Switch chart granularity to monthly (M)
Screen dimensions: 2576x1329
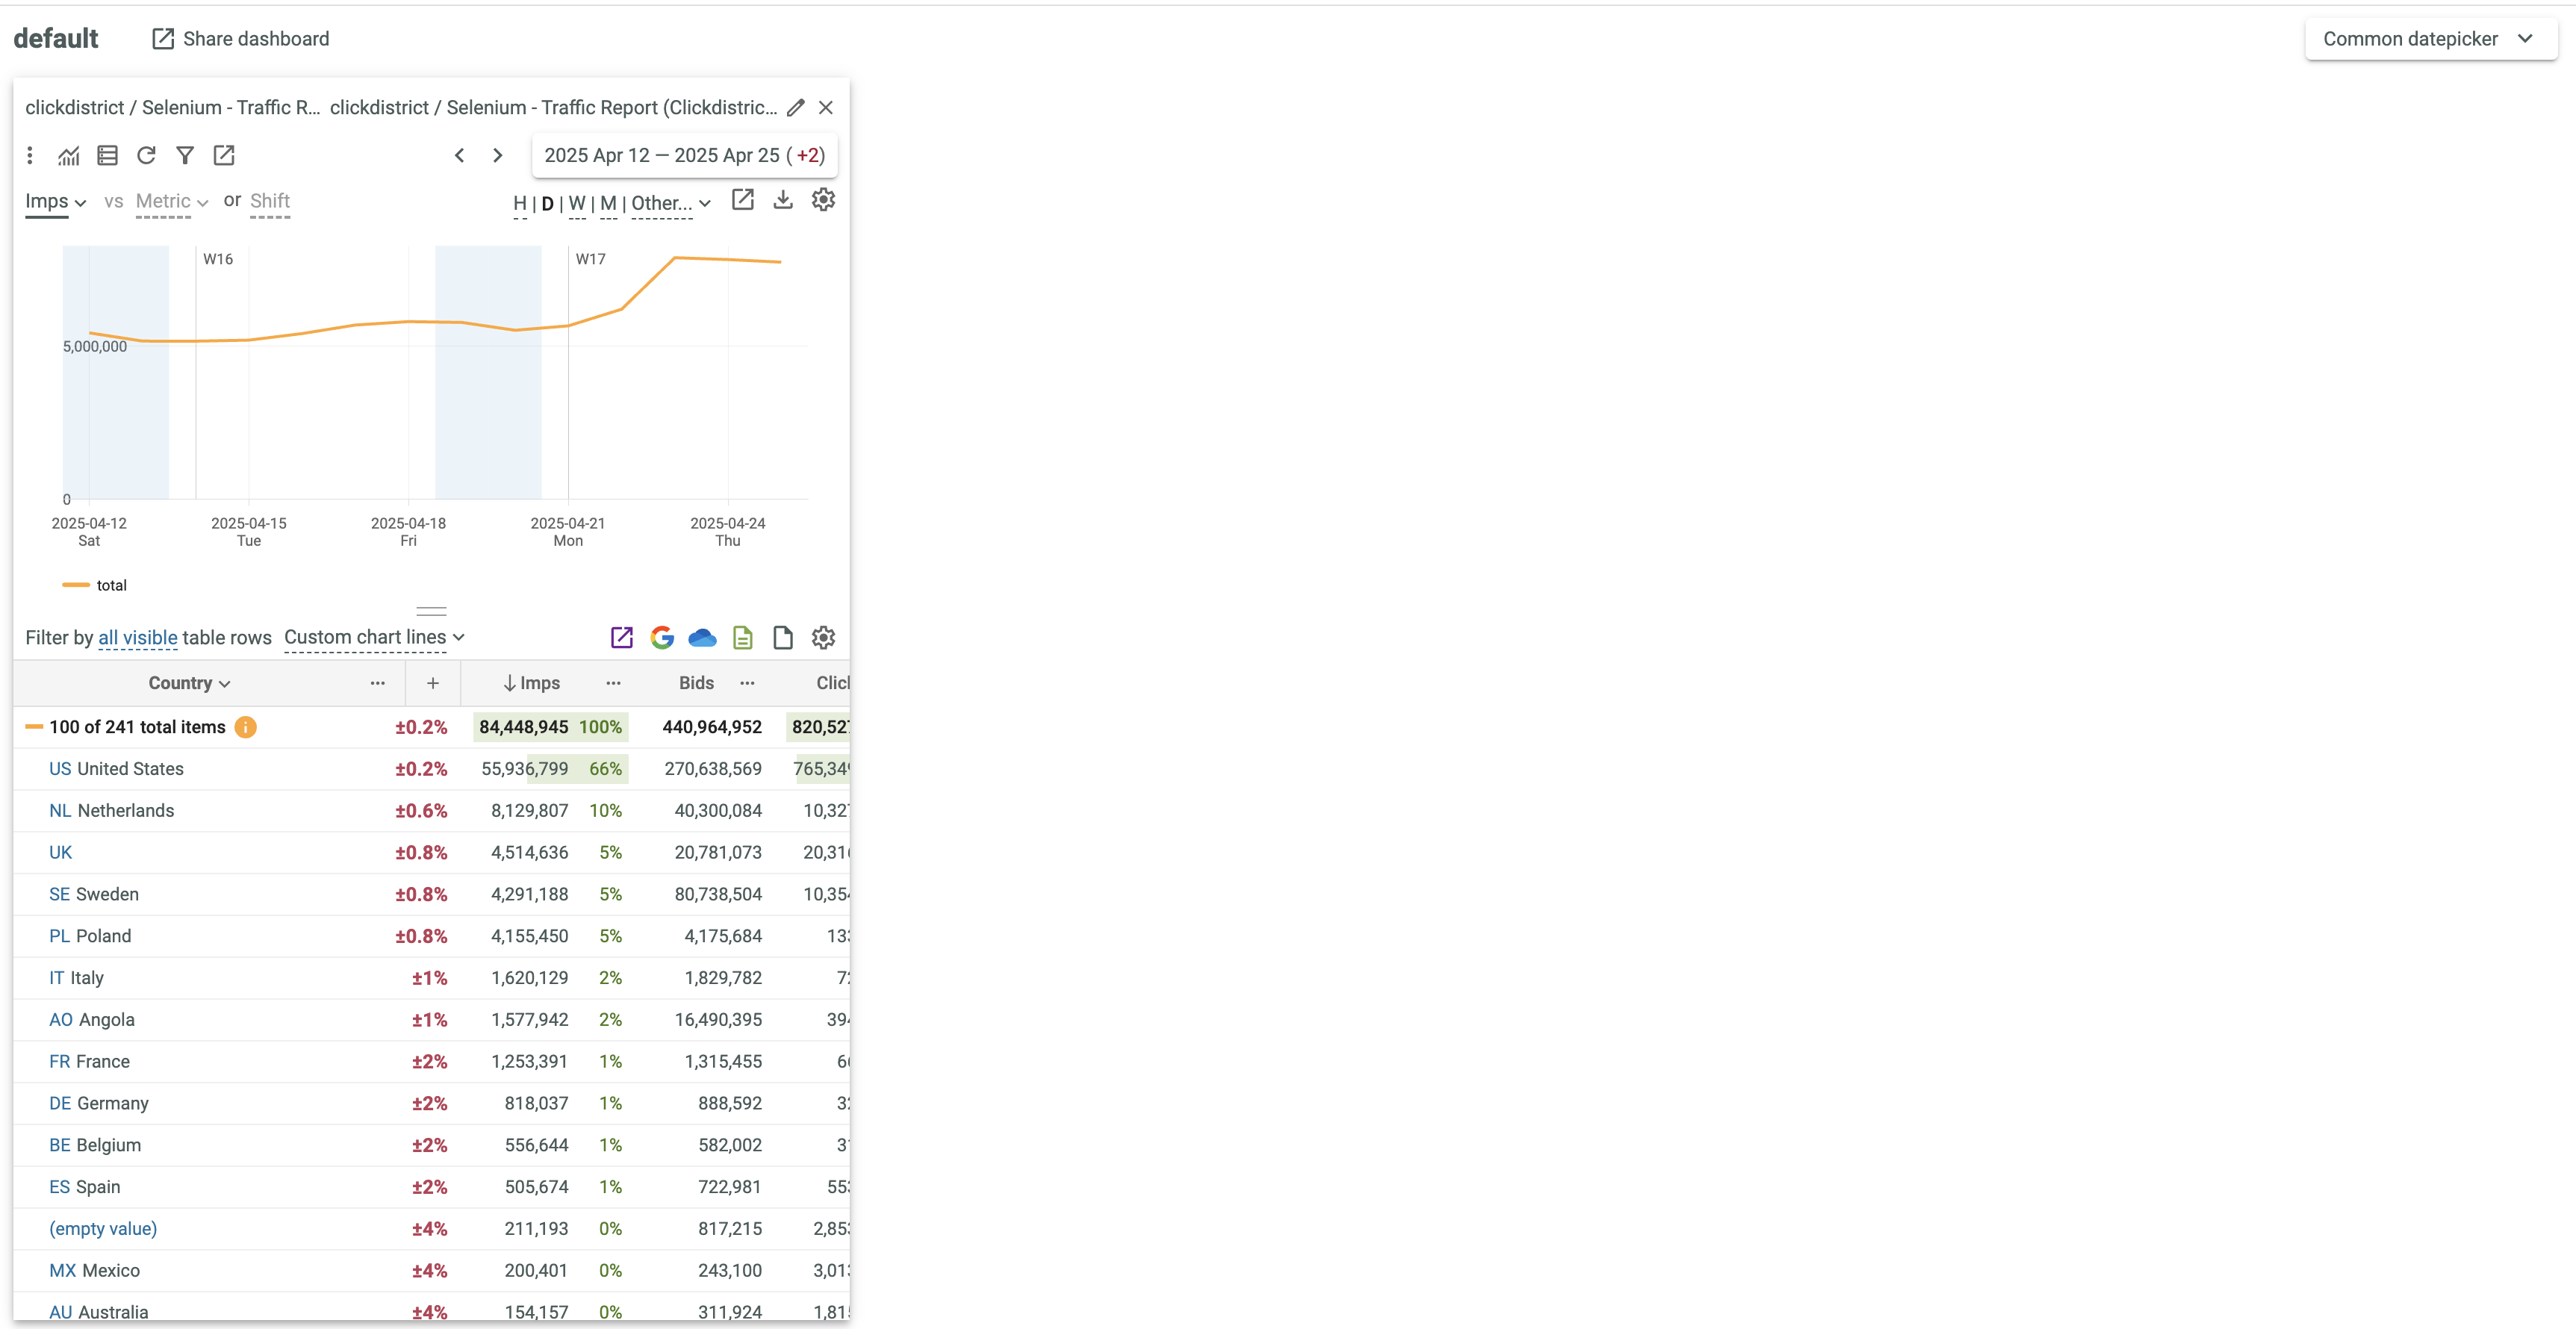click(x=608, y=204)
